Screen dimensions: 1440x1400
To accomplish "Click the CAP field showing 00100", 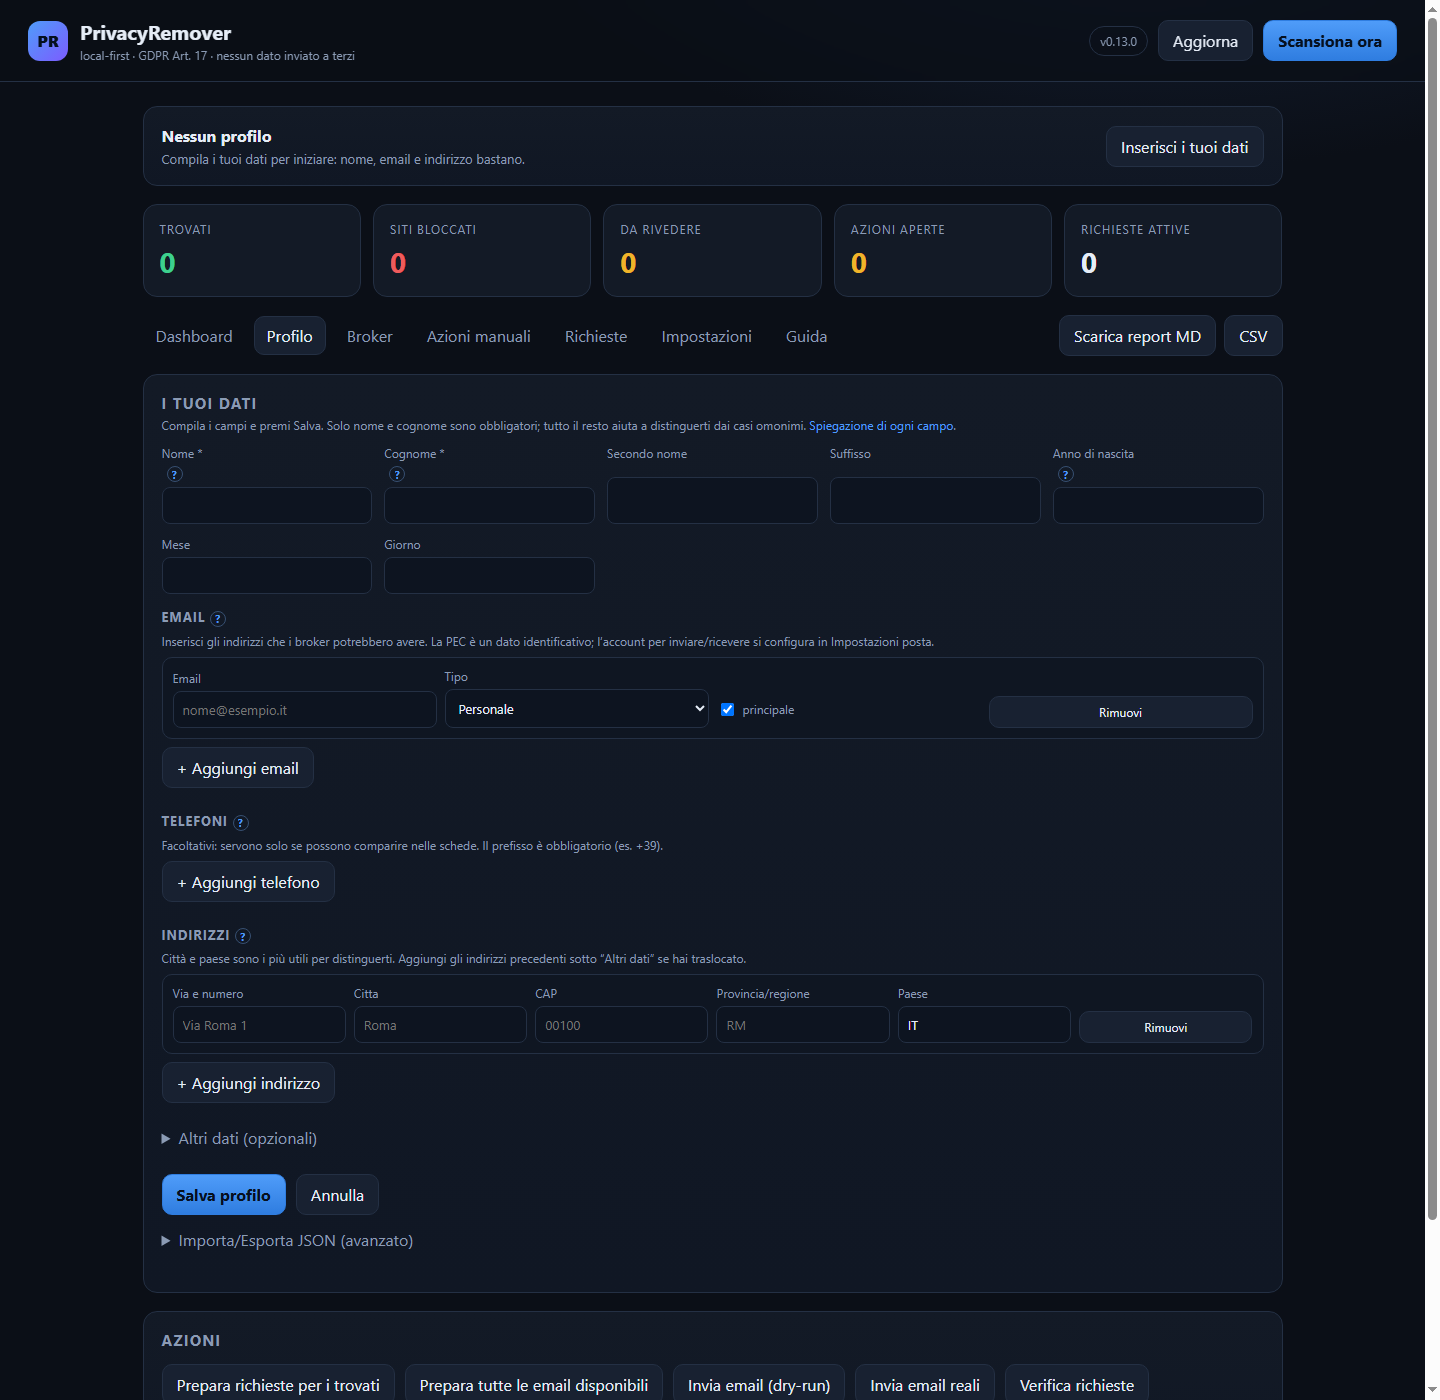I will click(x=621, y=1025).
